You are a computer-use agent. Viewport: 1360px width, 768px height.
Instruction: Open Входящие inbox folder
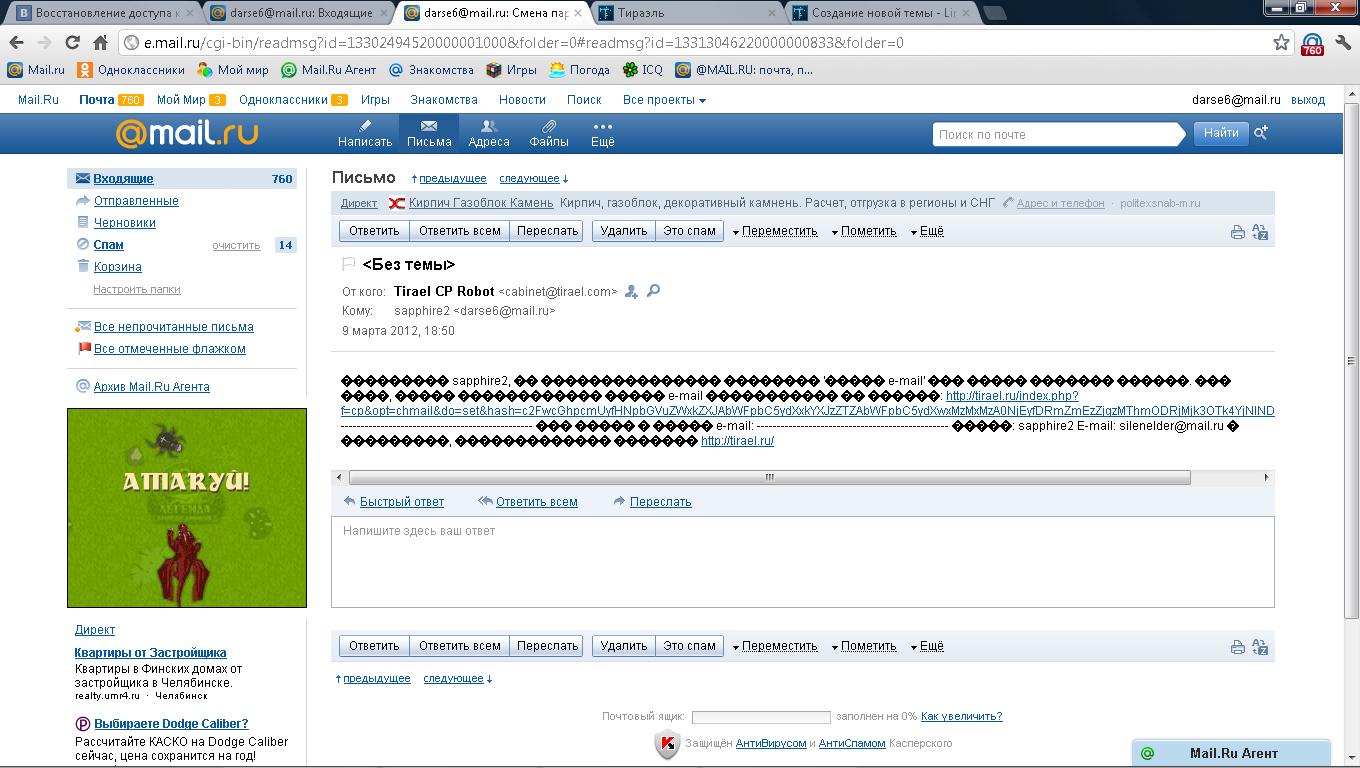click(x=123, y=179)
